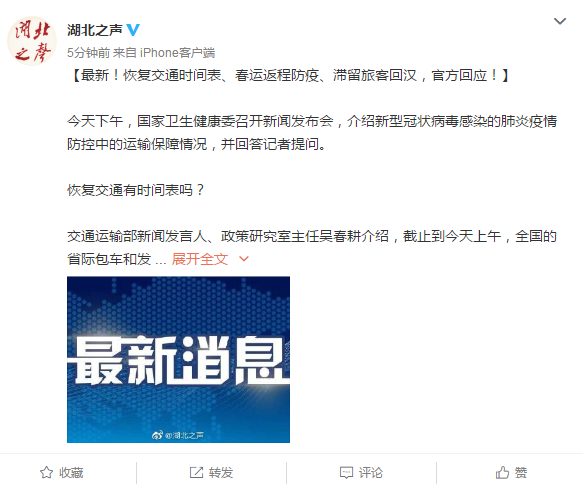Click the 评论 label text
The height and width of the screenshot is (491, 583).
(371, 473)
